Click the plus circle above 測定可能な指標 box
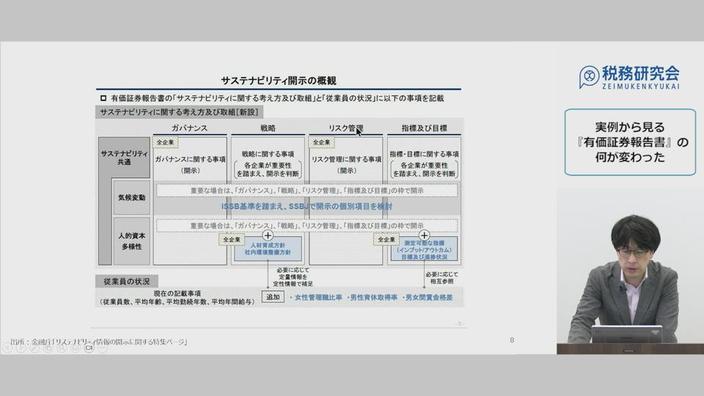This screenshot has height=396, width=704. point(424,235)
